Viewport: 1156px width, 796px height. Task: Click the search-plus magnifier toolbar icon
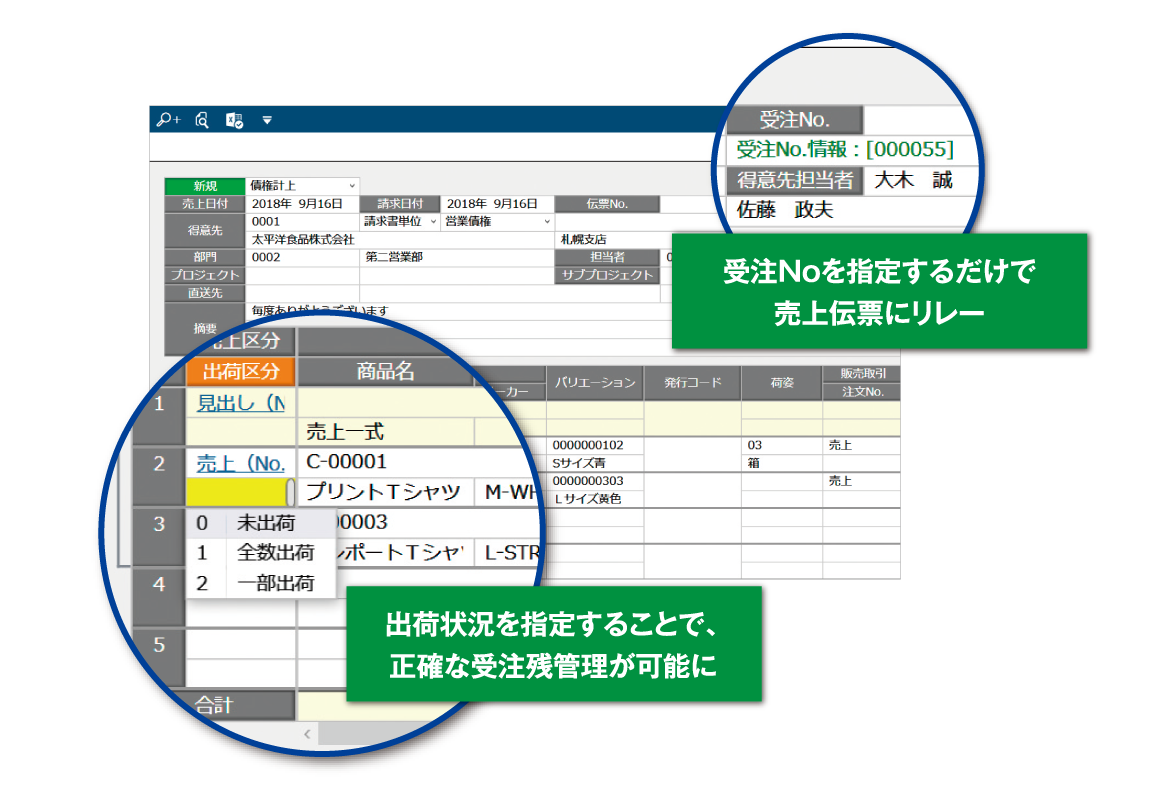pyautogui.click(x=168, y=119)
